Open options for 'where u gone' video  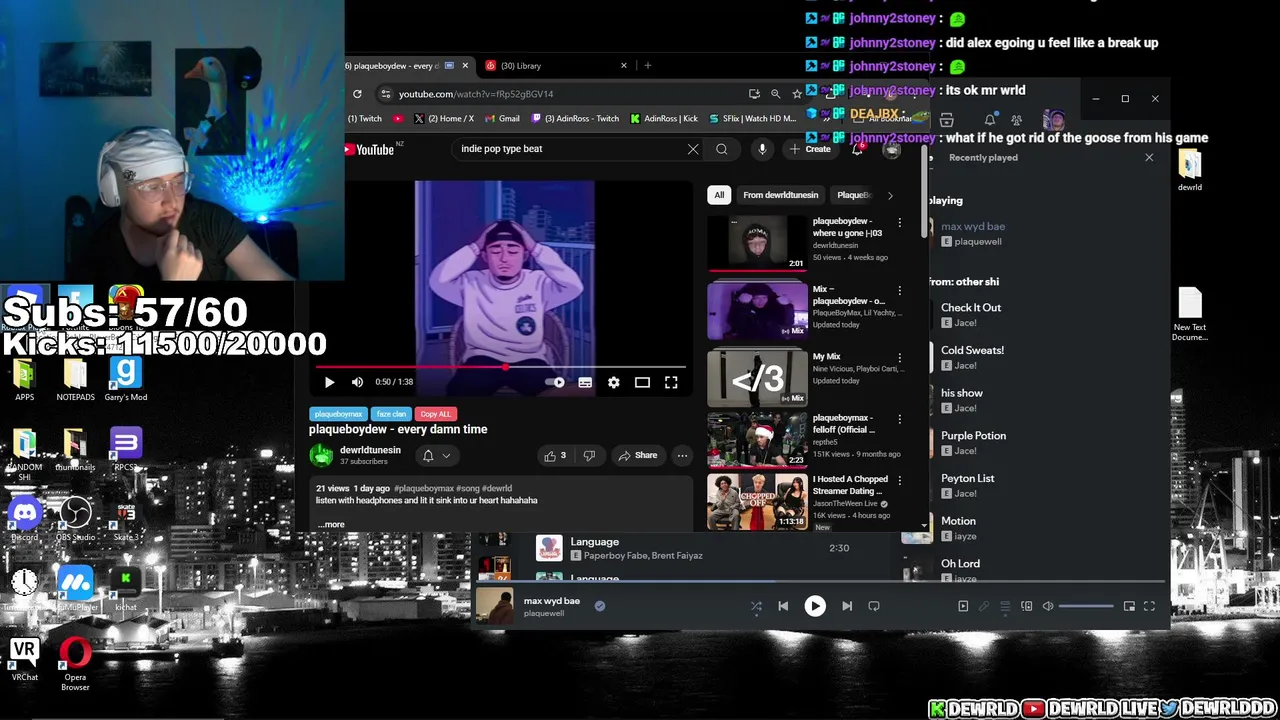coord(899,223)
